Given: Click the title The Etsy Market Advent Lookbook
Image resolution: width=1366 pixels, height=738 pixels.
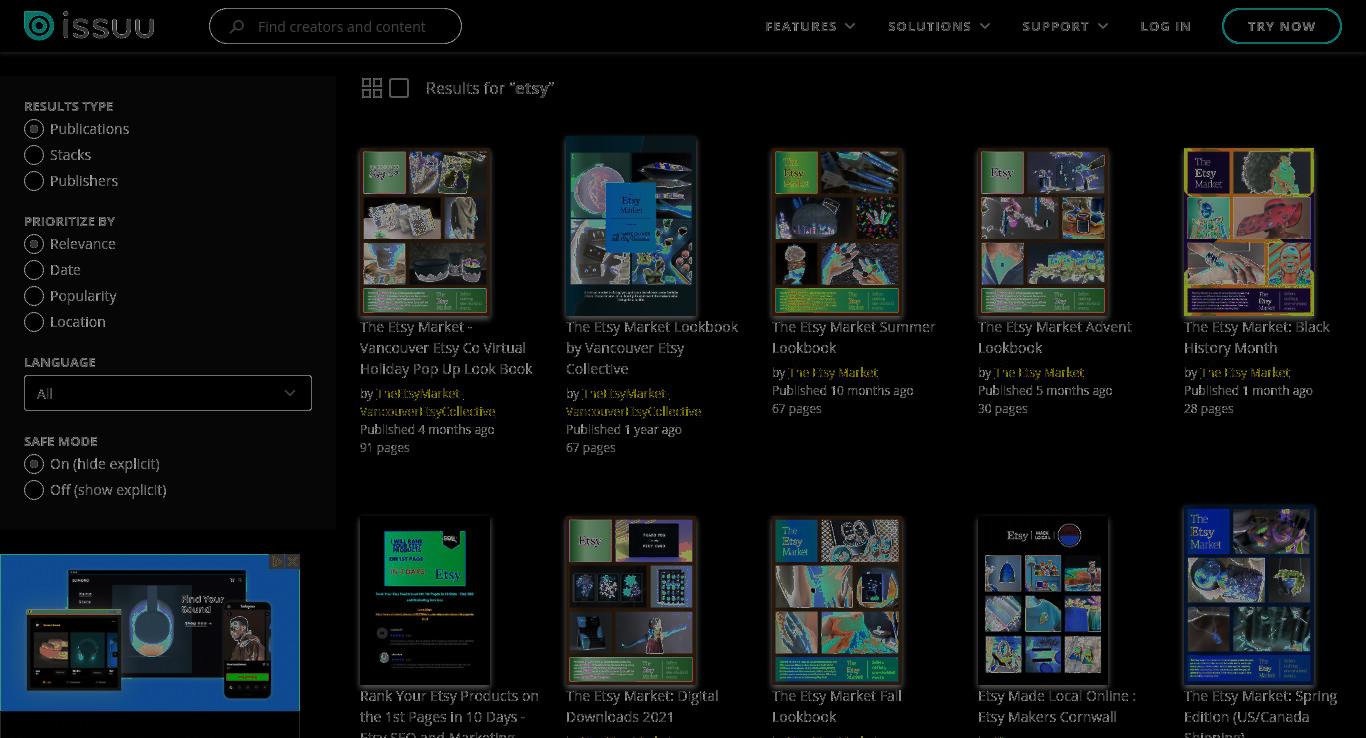Looking at the screenshot, I should 1055,337.
